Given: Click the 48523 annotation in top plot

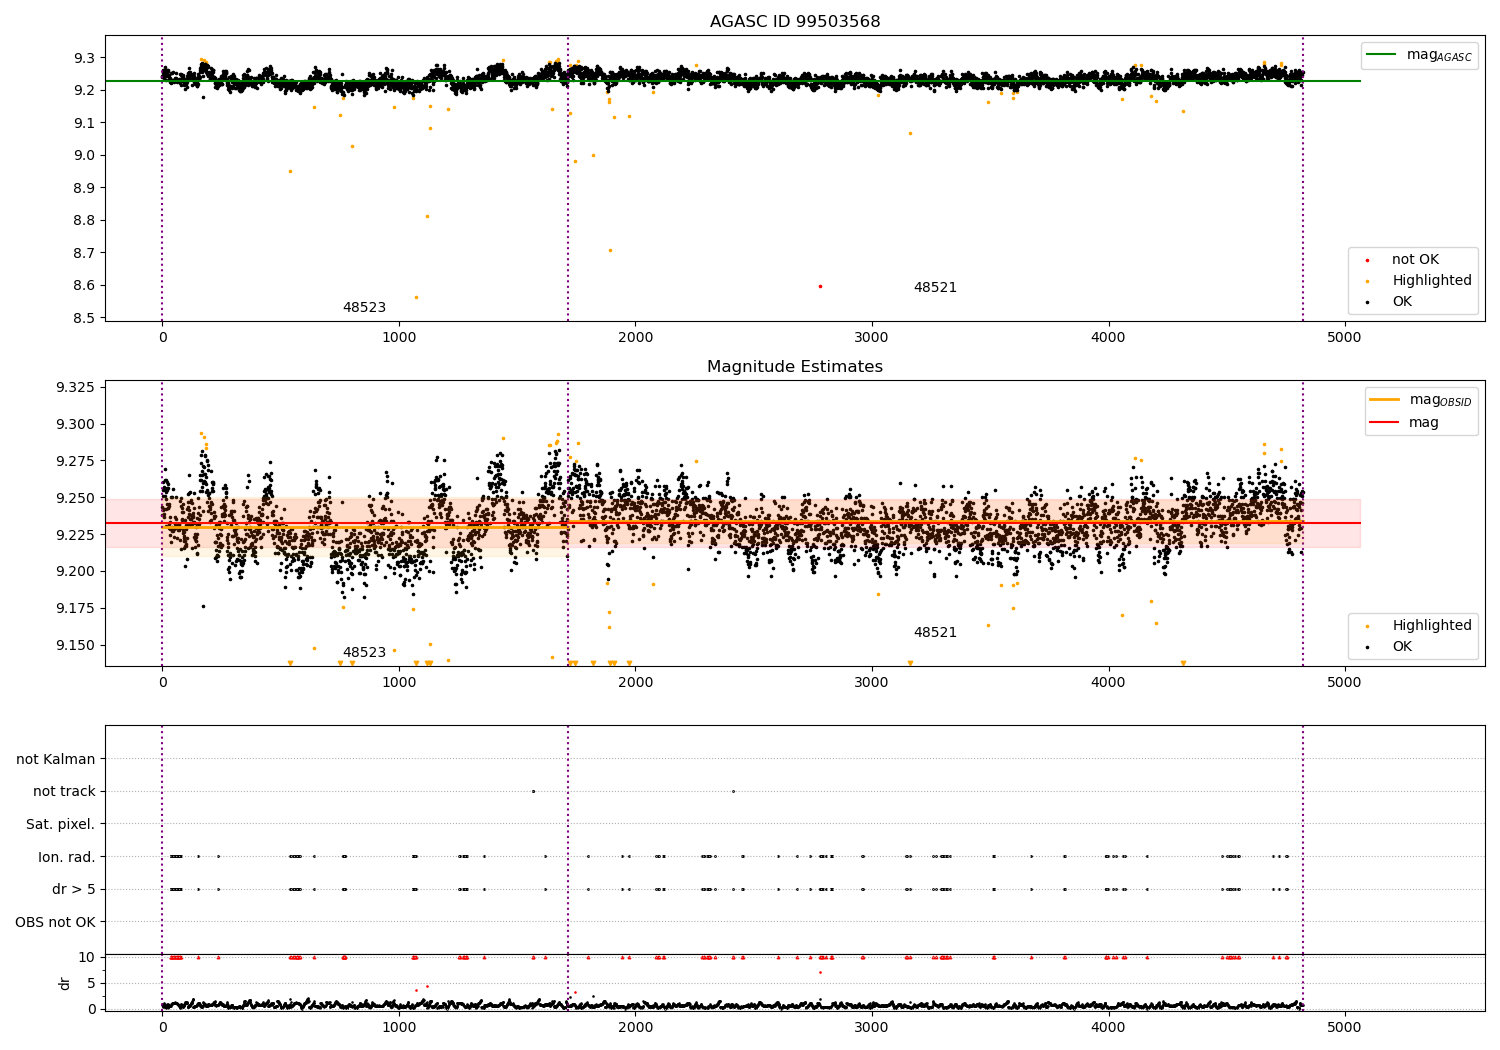Looking at the screenshot, I should 364,308.
